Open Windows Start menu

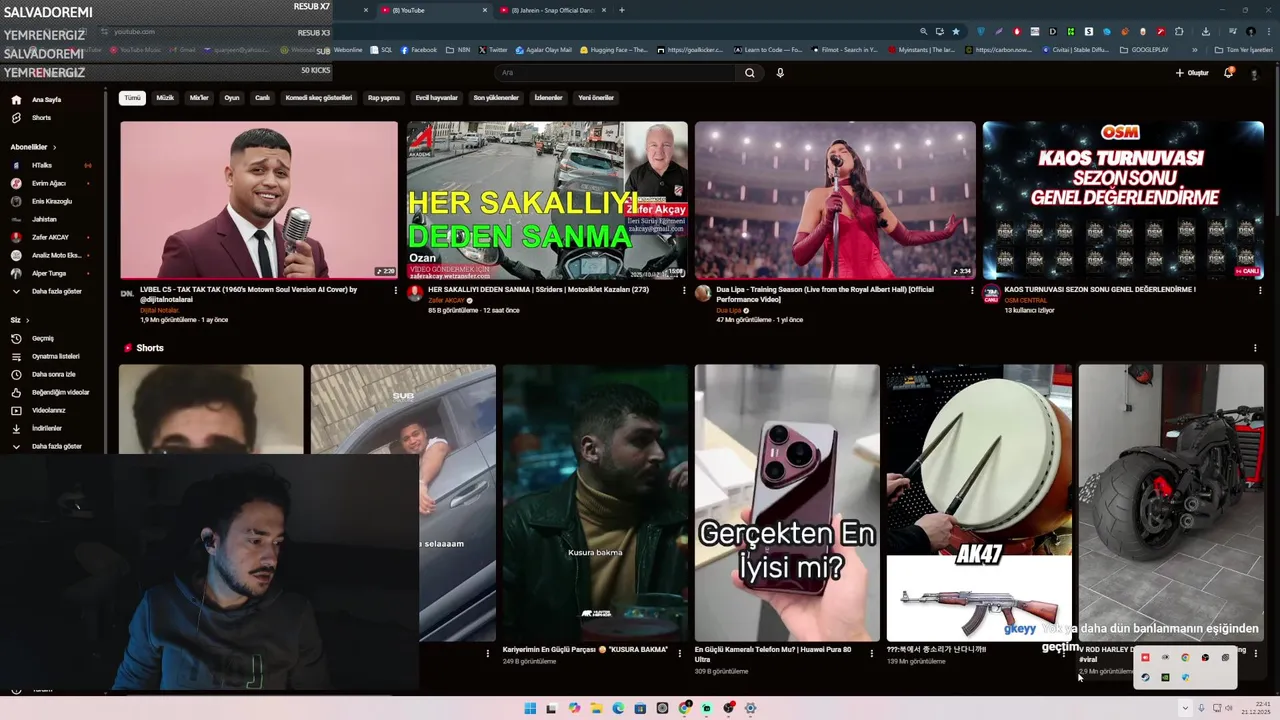[x=530, y=708]
